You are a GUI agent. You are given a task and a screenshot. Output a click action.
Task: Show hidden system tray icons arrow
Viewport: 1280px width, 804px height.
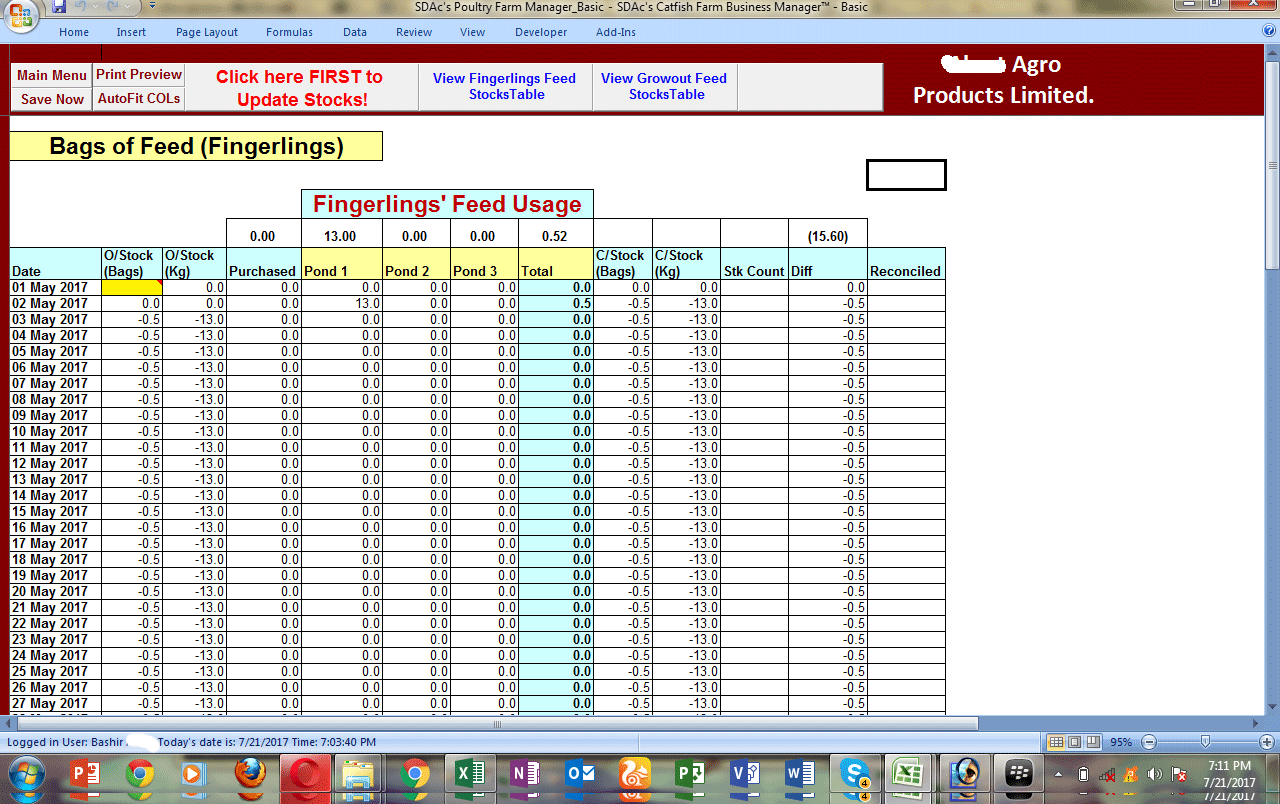1059,775
